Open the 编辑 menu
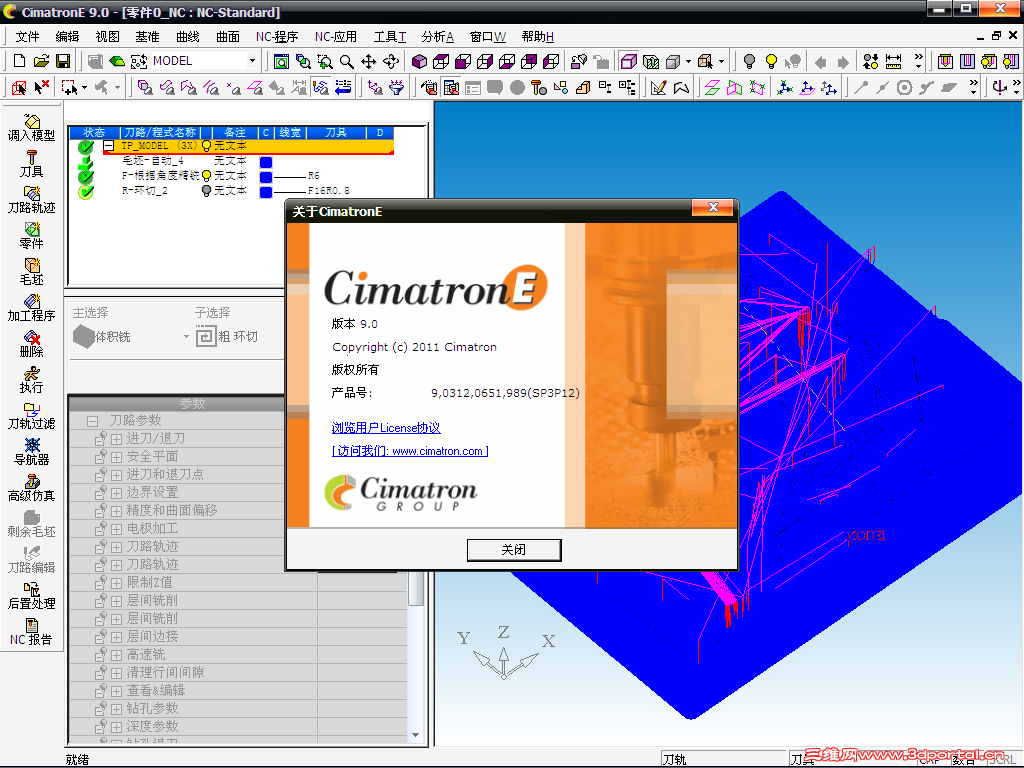Screen dimensions: 1024x768 [67, 37]
